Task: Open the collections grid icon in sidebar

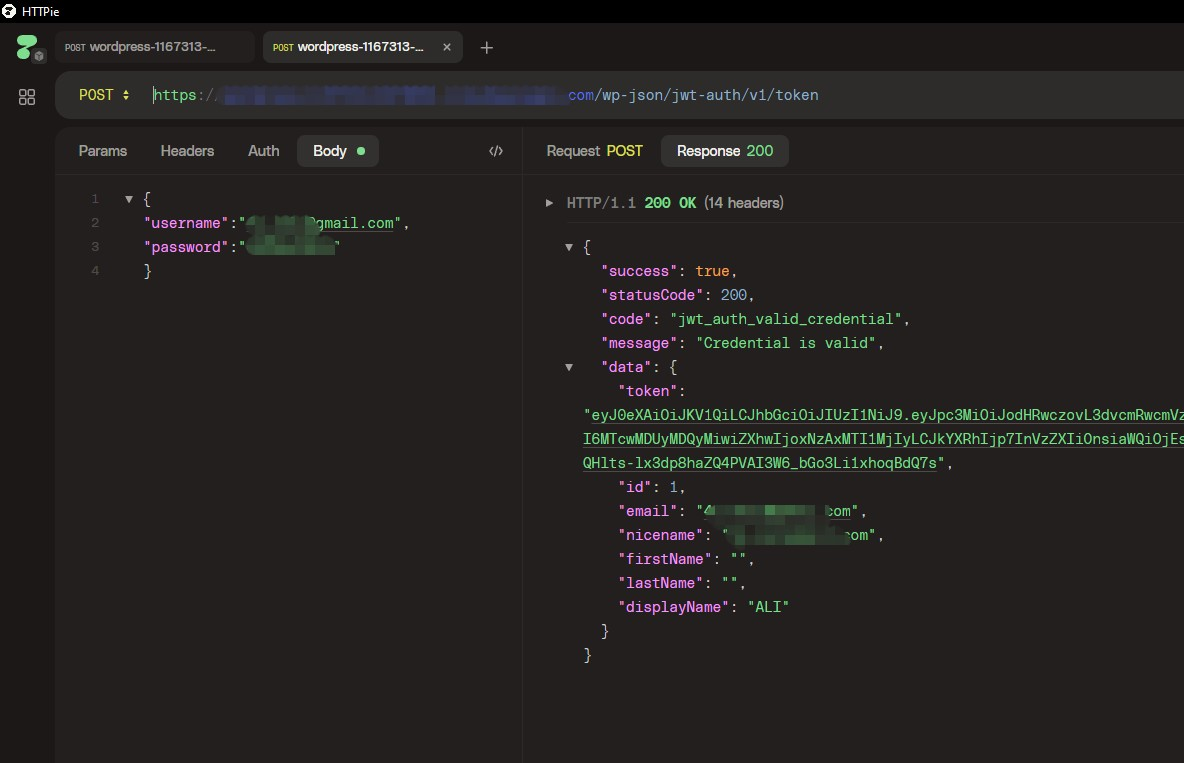Action: point(26,97)
